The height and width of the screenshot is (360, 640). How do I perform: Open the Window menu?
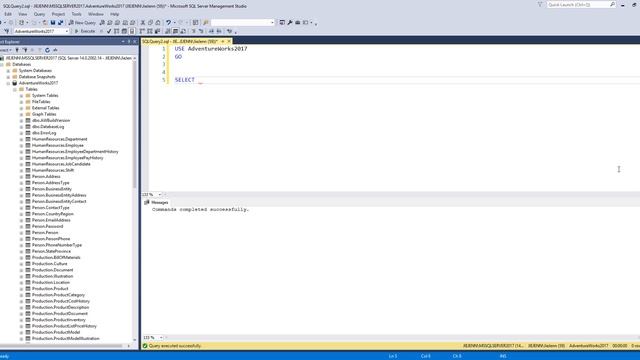(96, 14)
